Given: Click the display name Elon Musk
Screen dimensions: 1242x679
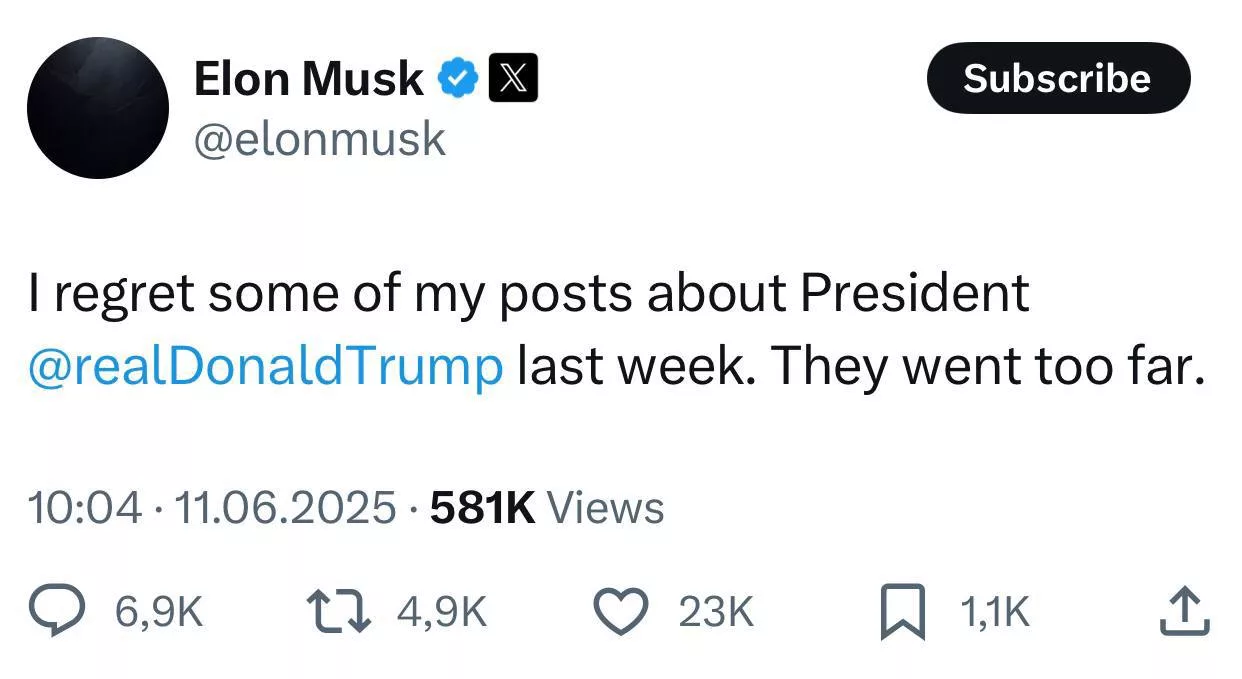Looking at the screenshot, I should tap(308, 79).
